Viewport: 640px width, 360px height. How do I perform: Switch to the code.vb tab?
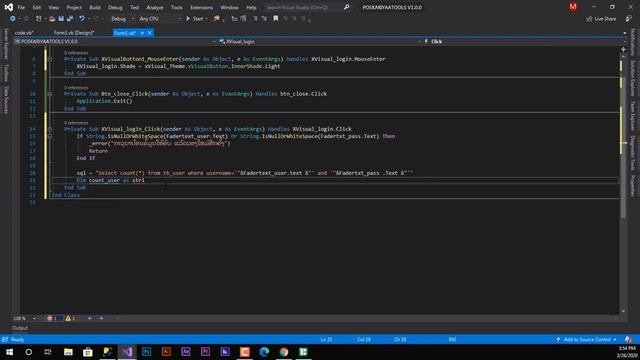pos(24,33)
